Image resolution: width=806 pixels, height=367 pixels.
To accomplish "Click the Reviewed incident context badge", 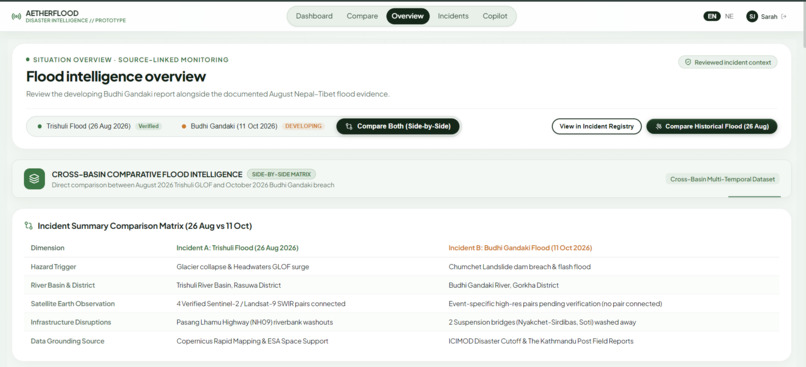I will click(727, 62).
